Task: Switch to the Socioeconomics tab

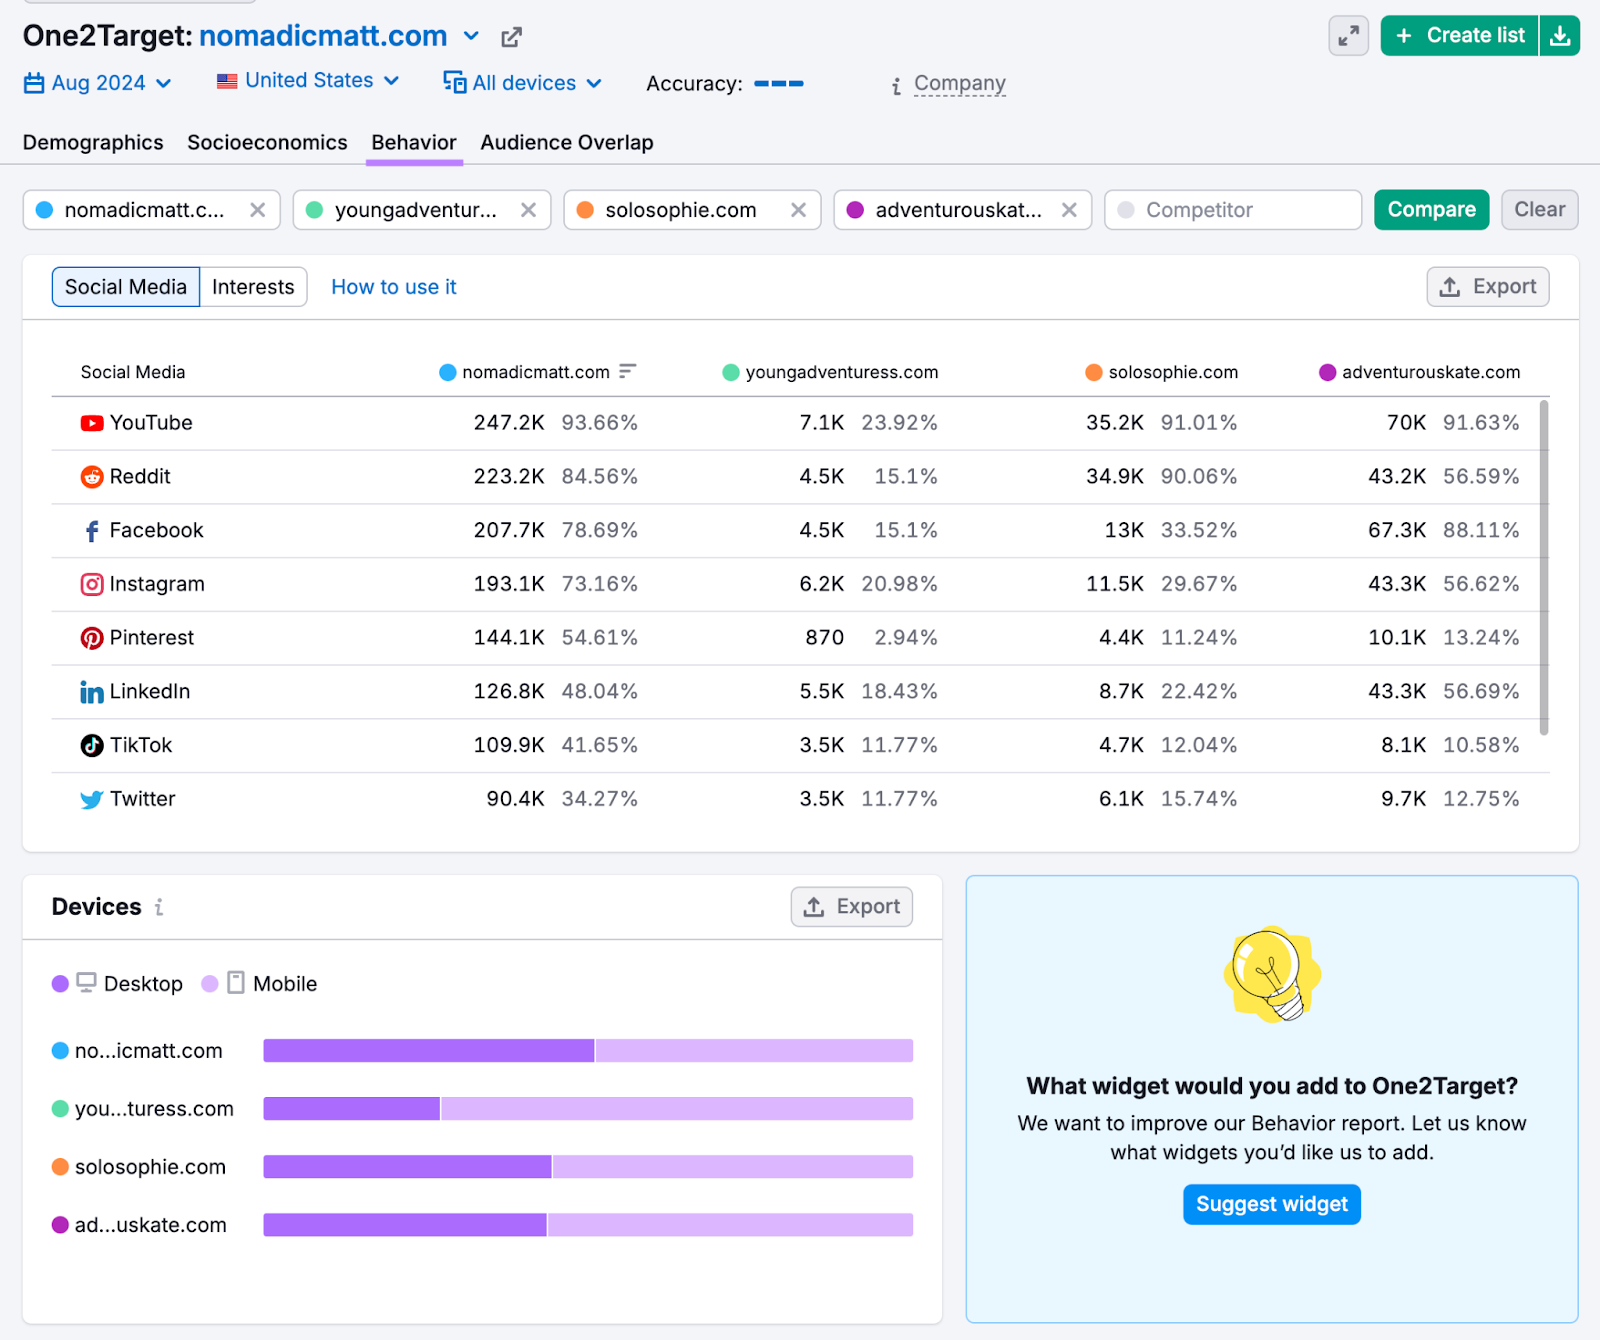Action: pyautogui.click(x=267, y=142)
